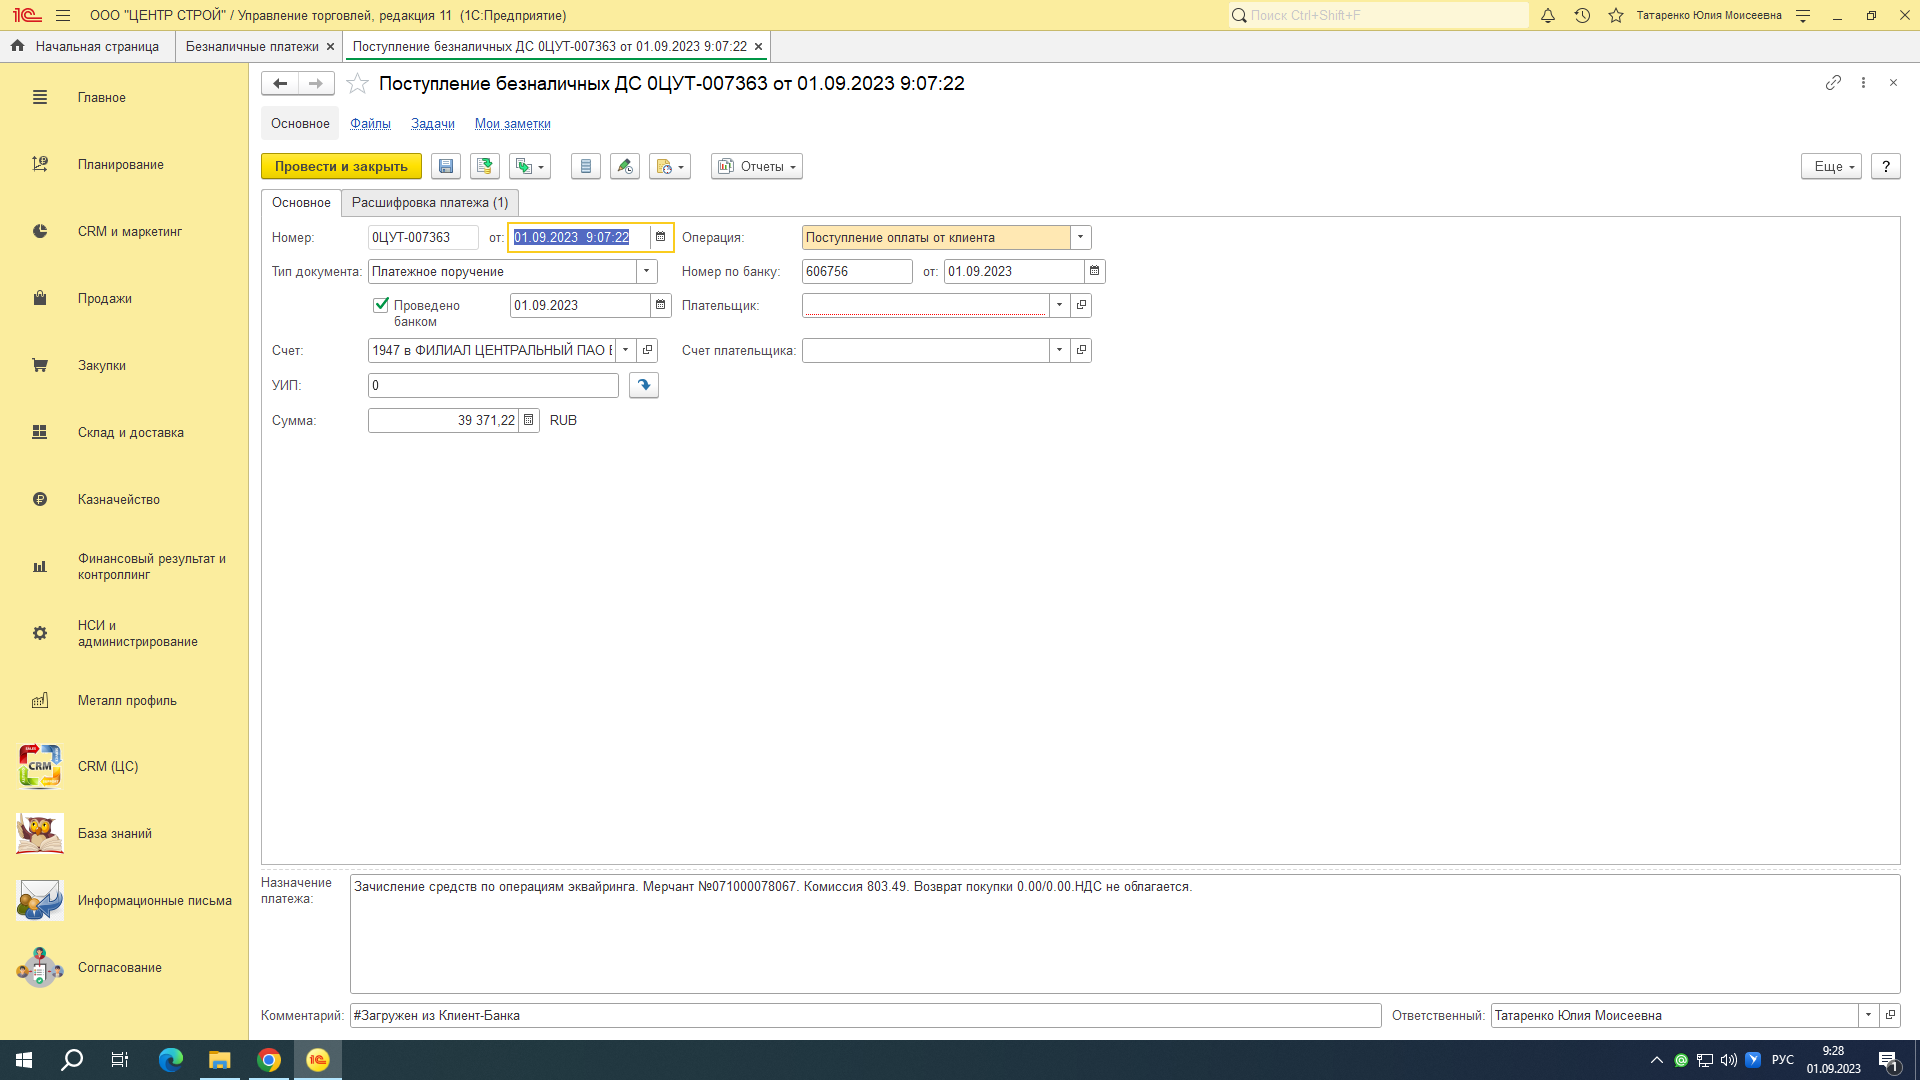
Task: Click the calculator icon in sum field
Action: pyautogui.click(x=529, y=421)
